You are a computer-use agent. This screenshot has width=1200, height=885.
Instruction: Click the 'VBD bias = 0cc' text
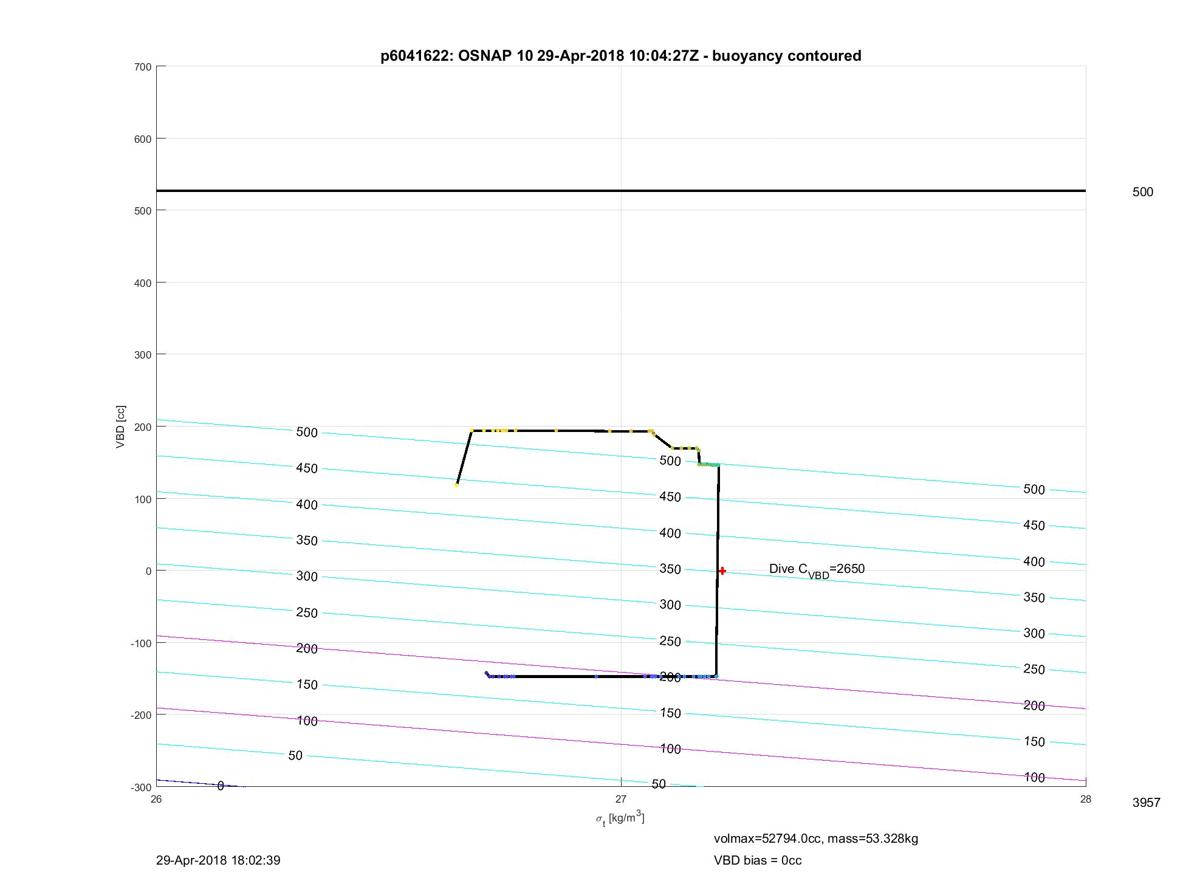tap(757, 860)
